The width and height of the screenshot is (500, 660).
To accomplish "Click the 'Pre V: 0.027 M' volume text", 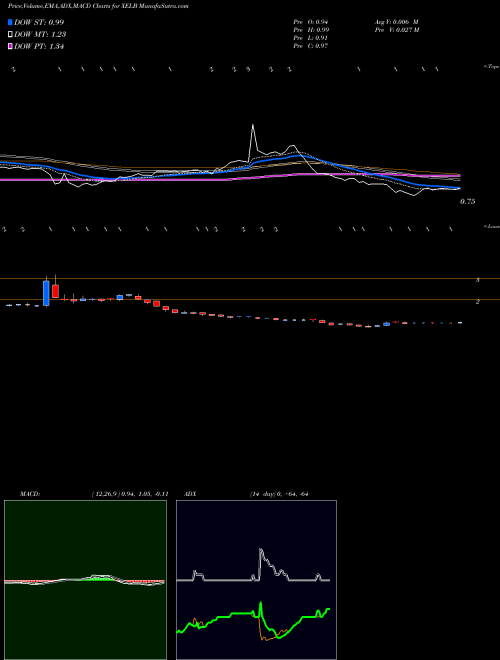I will click(x=397, y=30).
